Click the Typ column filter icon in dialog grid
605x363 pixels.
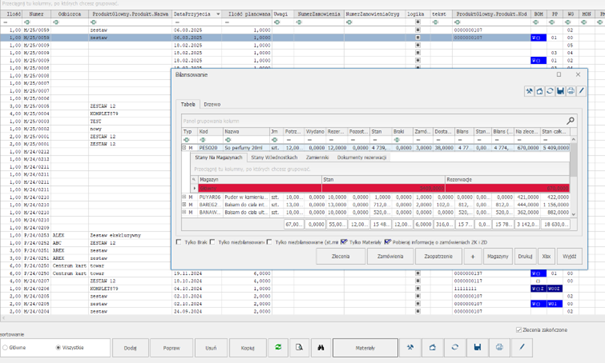[186, 140]
